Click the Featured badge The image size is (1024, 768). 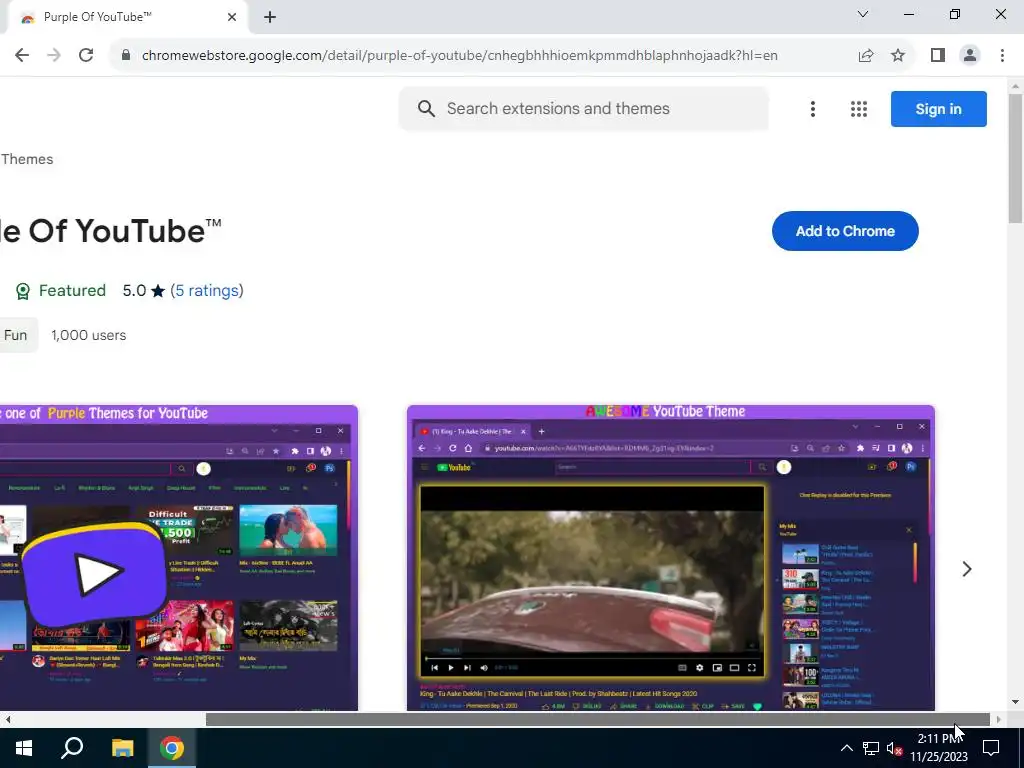[61, 291]
